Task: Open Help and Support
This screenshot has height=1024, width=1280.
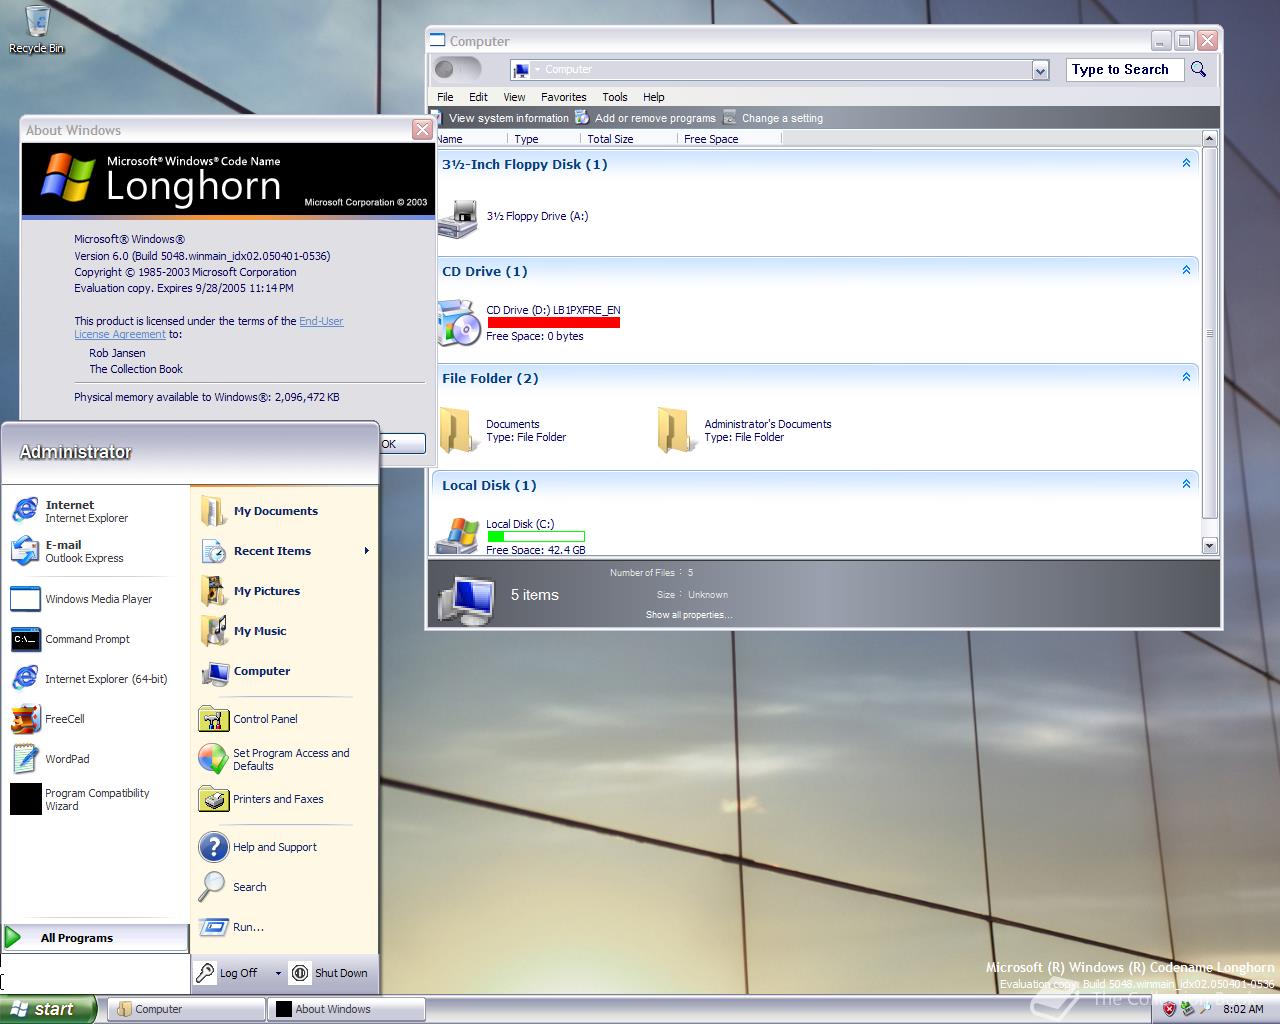Action: tap(258, 847)
